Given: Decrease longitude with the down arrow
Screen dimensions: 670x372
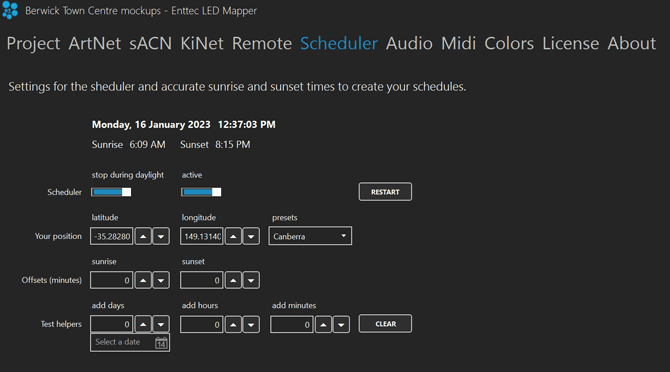Looking at the screenshot, I should (x=251, y=236).
